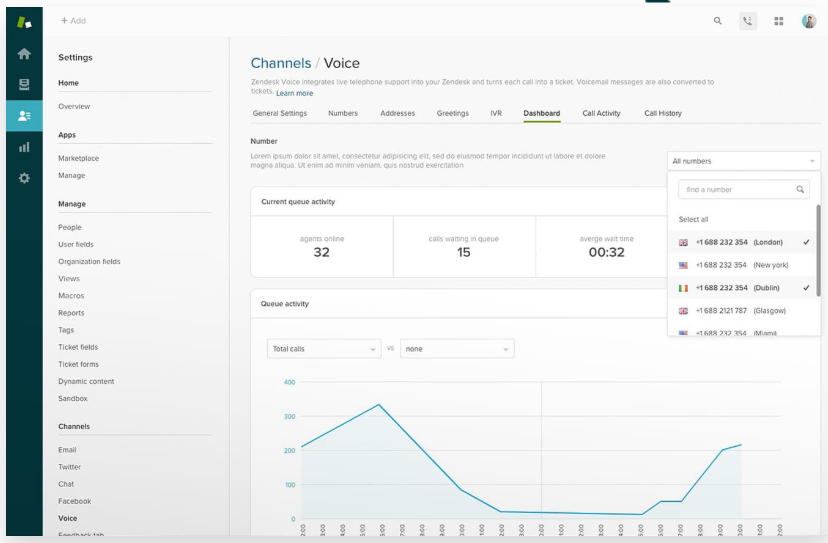Open the Admin gear icon
This screenshot has width=828, height=543.
(24, 178)
